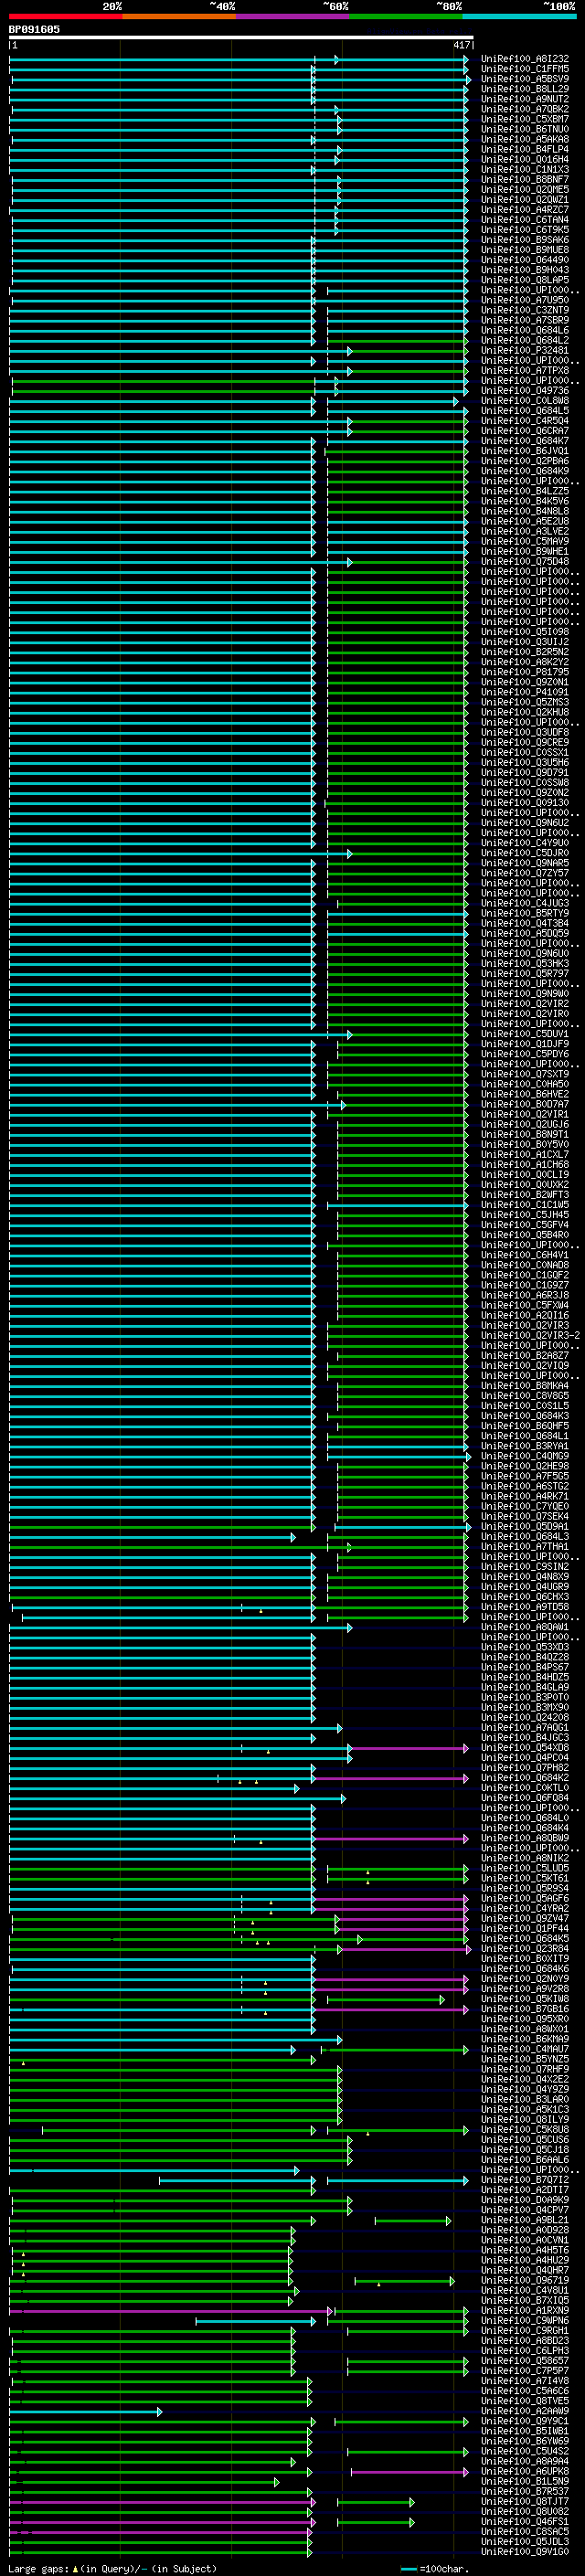The width and height of the screenshot is (585, 2576).
Task: Select the UniRef100_Q9Z0N1 label
Action: coord(525,682)
